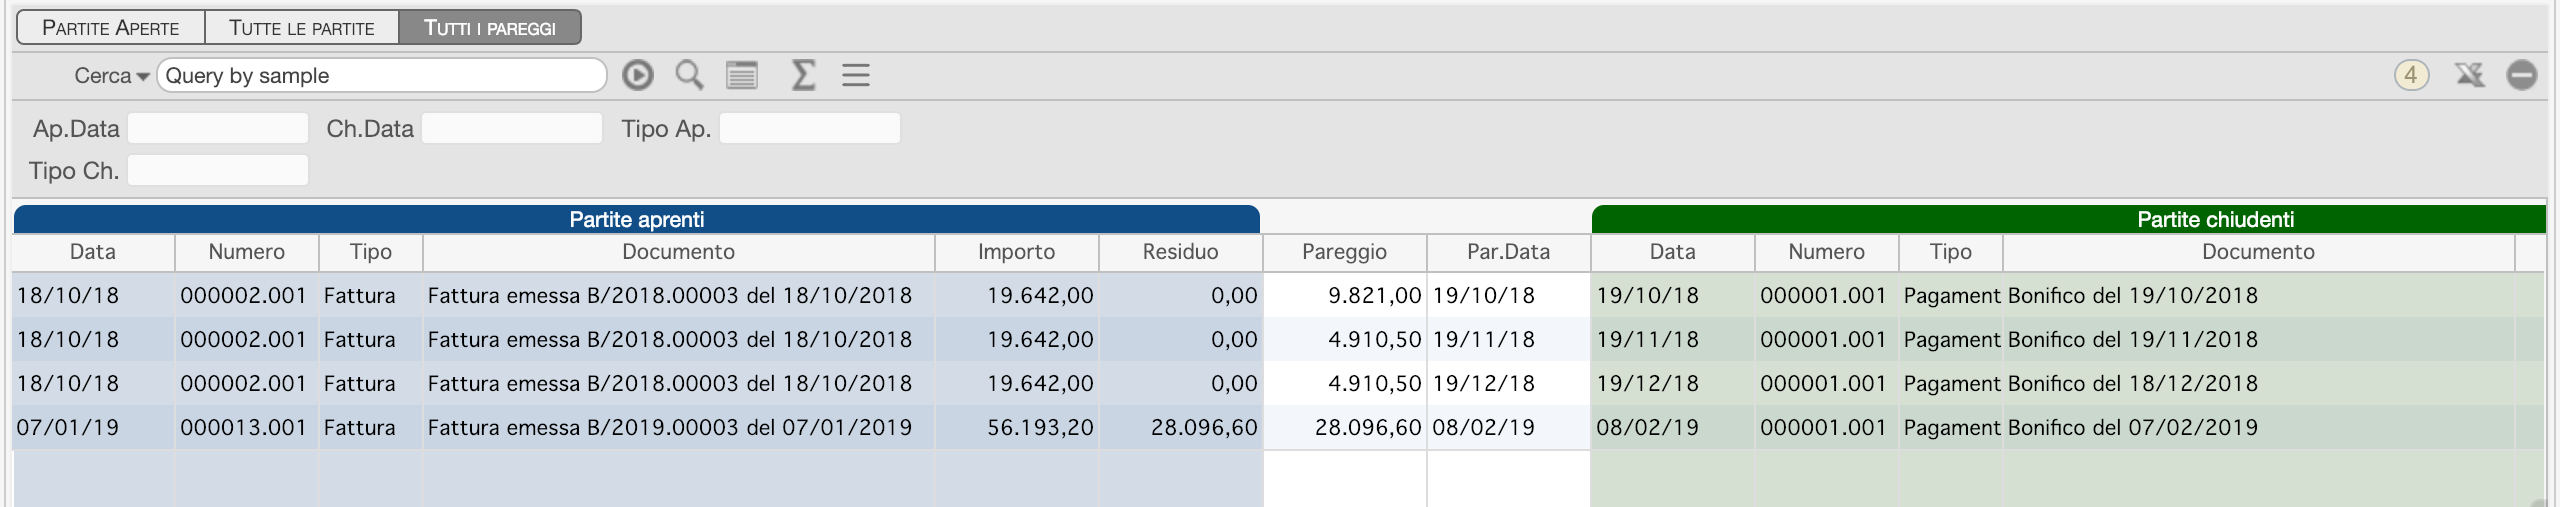Click the Excel export icon

pyautogui.click(x=2469, y=75)
